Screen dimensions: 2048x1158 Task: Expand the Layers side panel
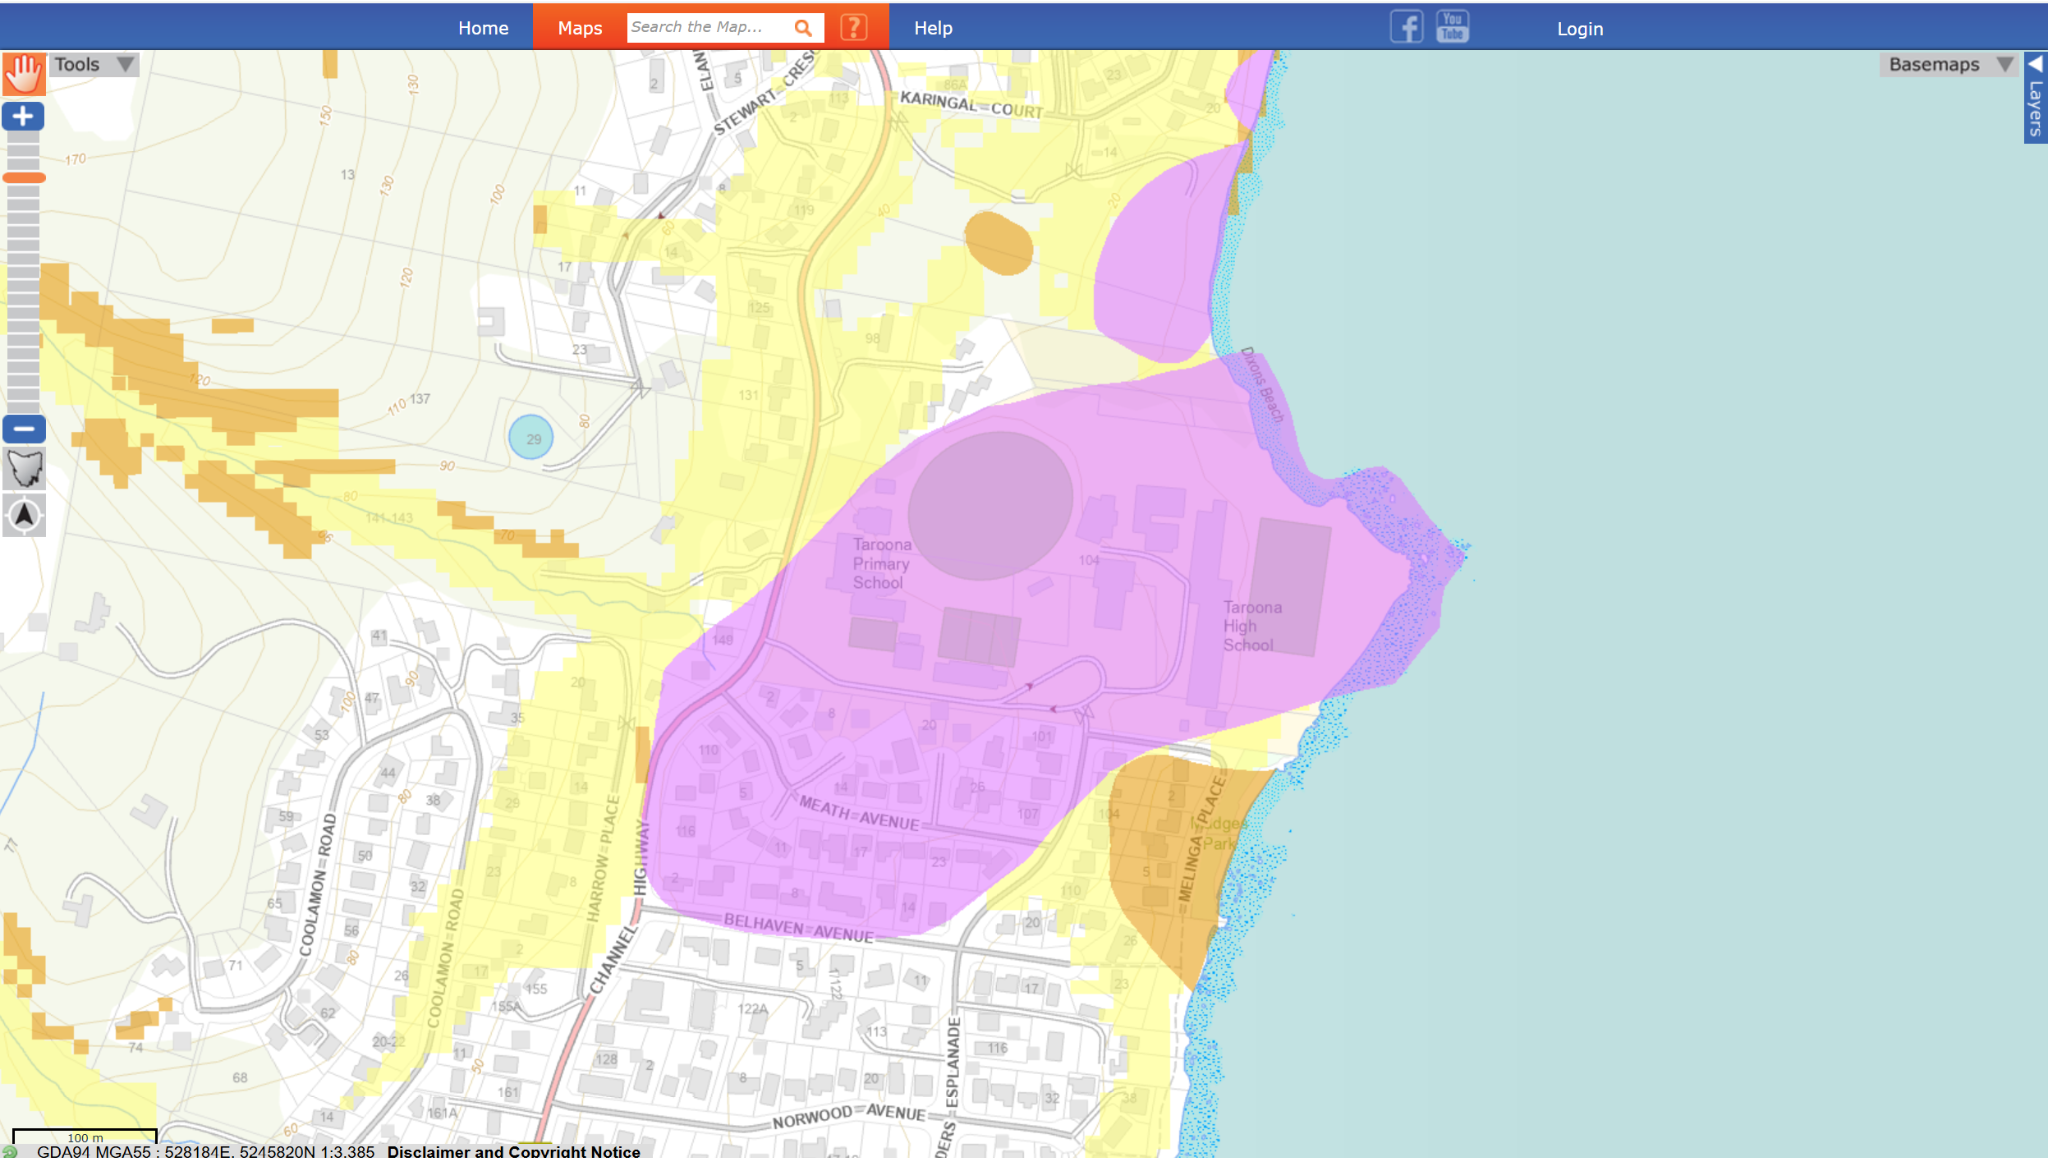click(2035, 98)
